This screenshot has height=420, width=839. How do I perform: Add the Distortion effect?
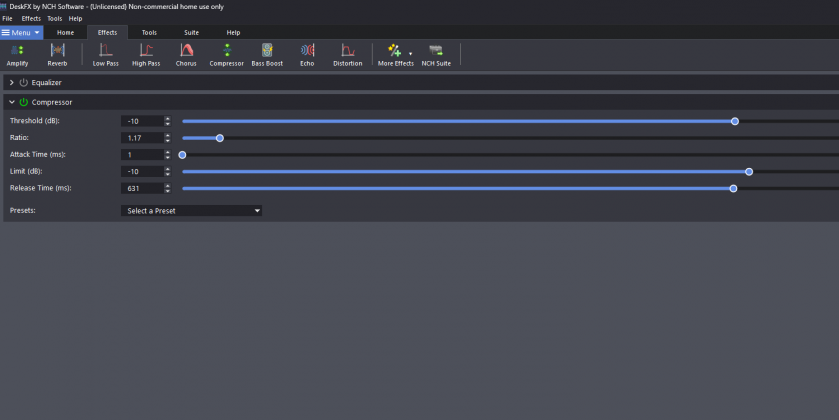348,55
